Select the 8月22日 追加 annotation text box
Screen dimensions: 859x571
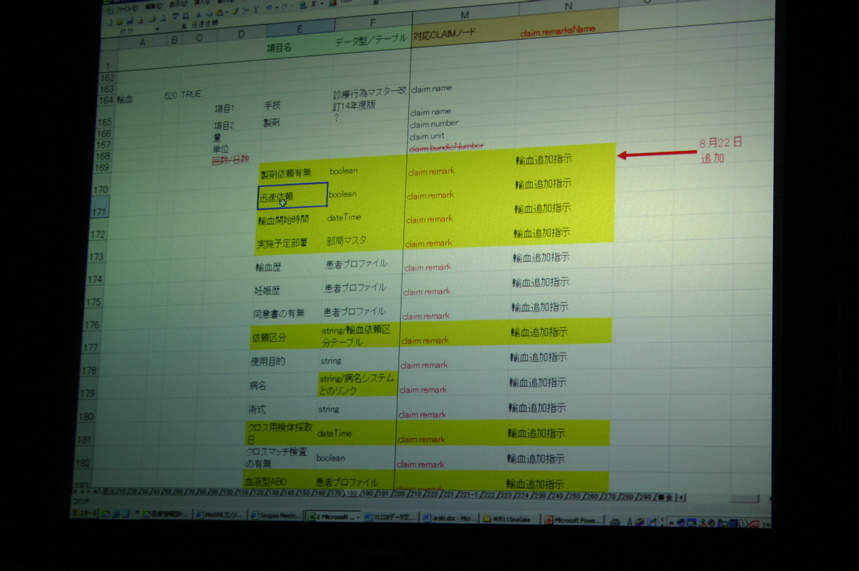(x=720, y=150)
